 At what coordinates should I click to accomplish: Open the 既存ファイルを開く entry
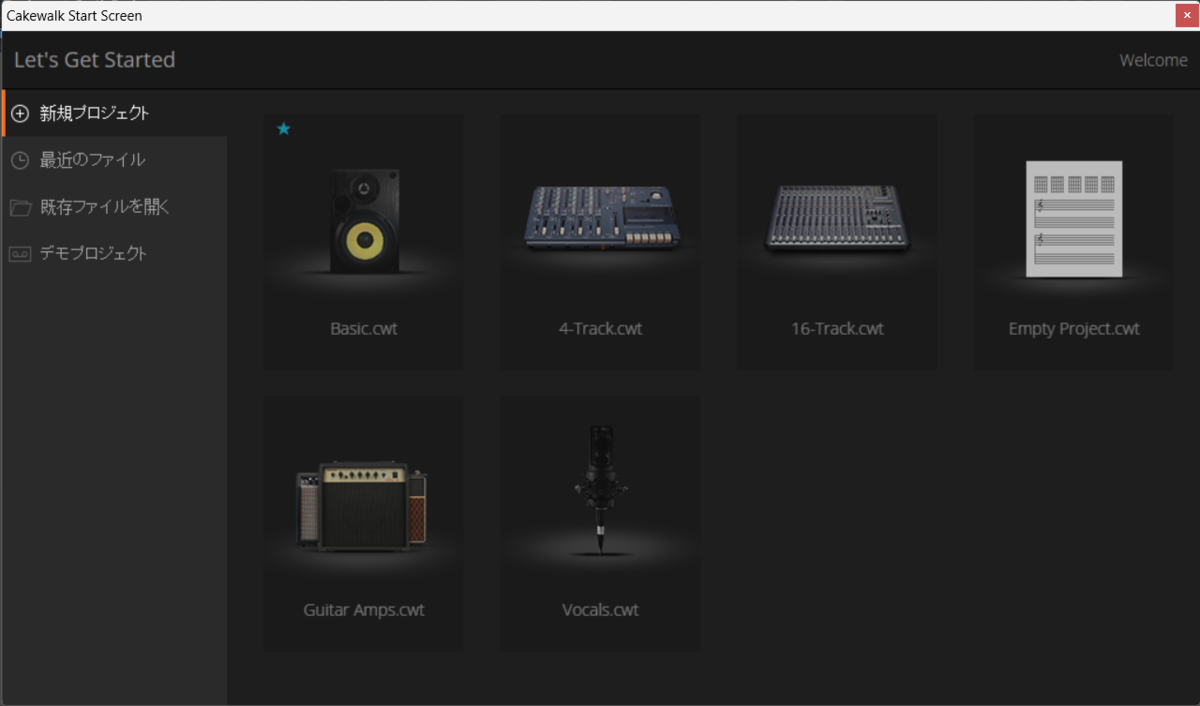[x=115, y=207]
